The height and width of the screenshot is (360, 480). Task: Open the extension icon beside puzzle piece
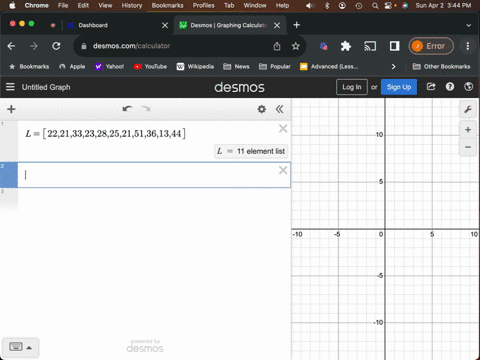tap(324, 46)
